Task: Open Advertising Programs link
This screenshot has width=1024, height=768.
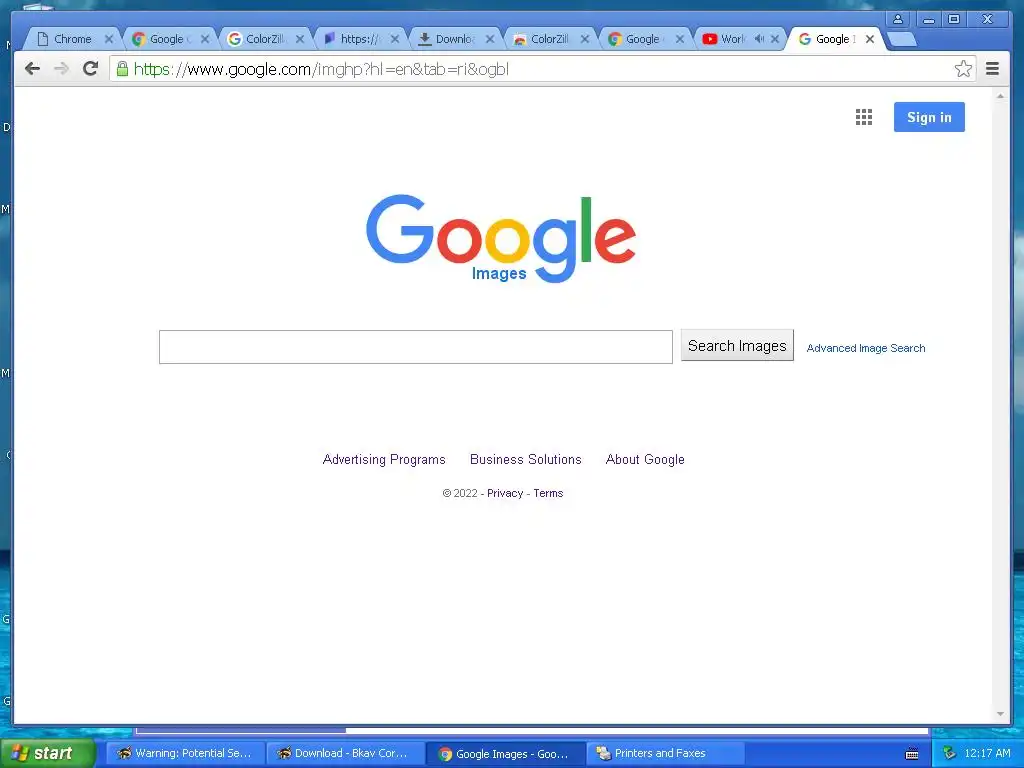Action: pos(384,460)
